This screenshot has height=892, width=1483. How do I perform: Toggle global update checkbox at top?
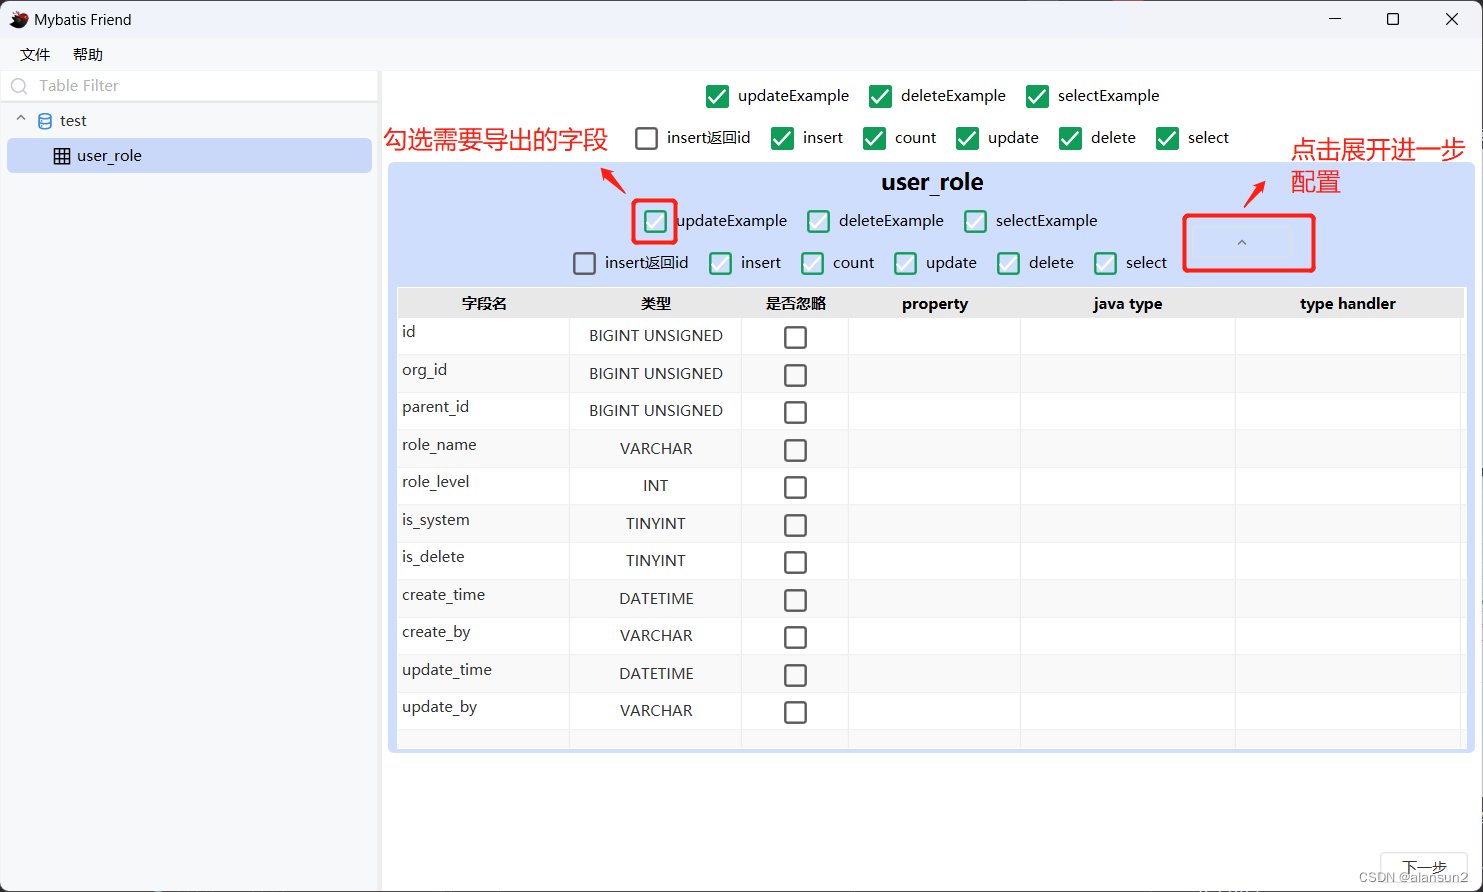[x=967, y=138]
